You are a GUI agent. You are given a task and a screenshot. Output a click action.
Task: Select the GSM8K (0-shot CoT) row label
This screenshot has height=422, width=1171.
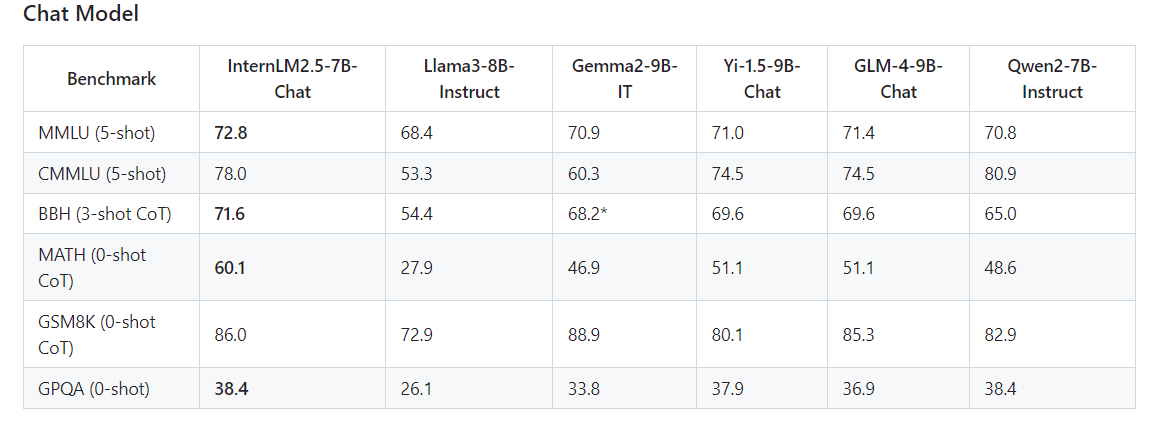click(x=97, y=335)
